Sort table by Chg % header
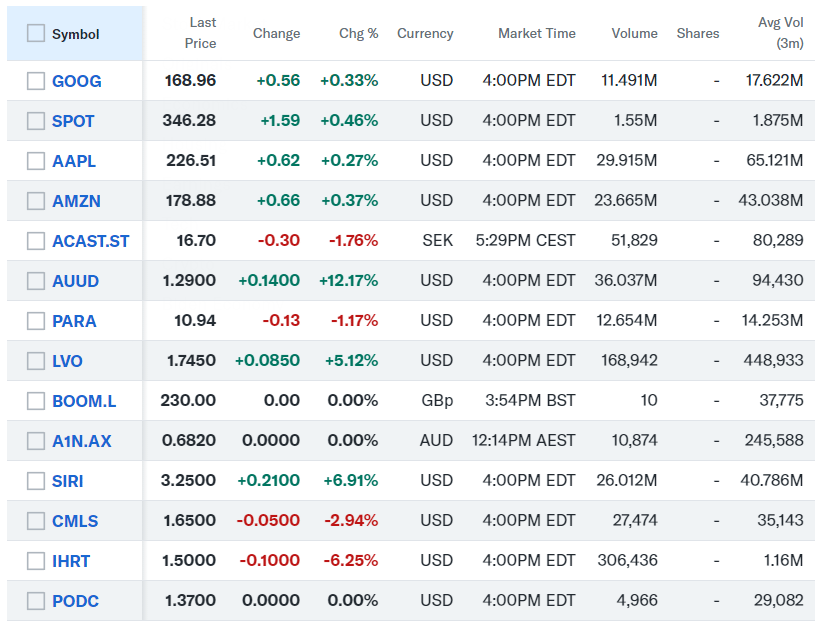 359,33
